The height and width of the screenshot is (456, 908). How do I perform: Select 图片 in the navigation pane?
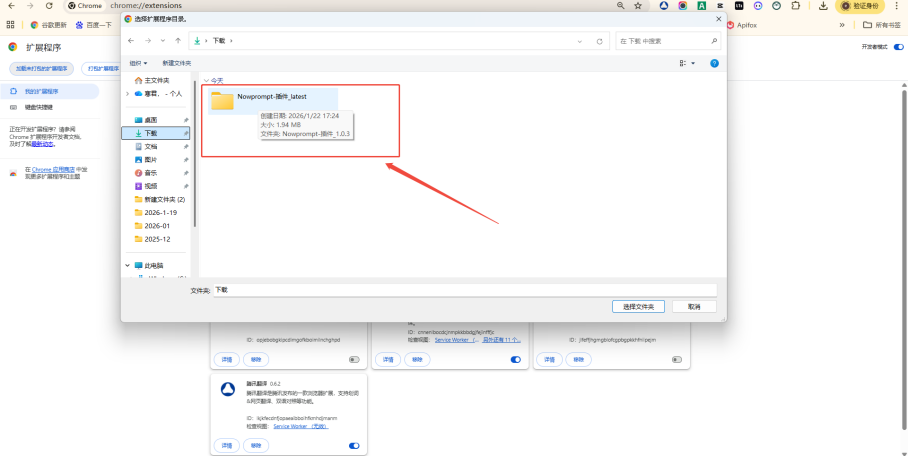click(150, 160)
